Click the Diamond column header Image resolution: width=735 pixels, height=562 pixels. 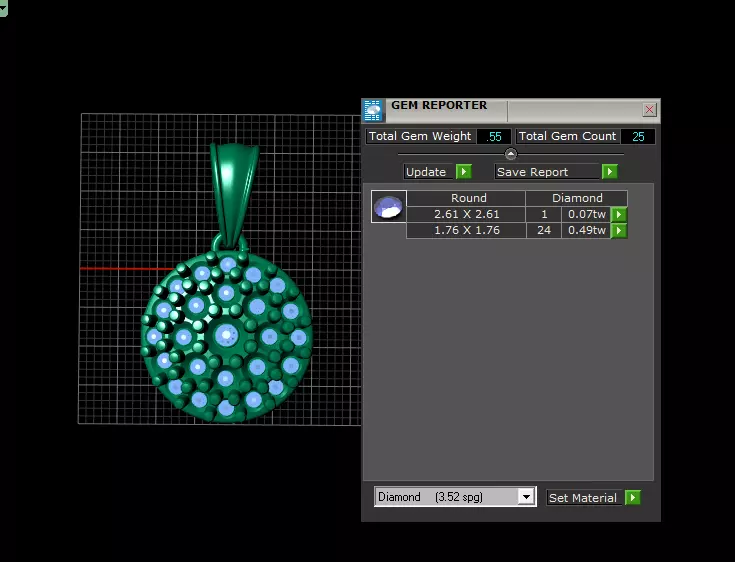577,198
